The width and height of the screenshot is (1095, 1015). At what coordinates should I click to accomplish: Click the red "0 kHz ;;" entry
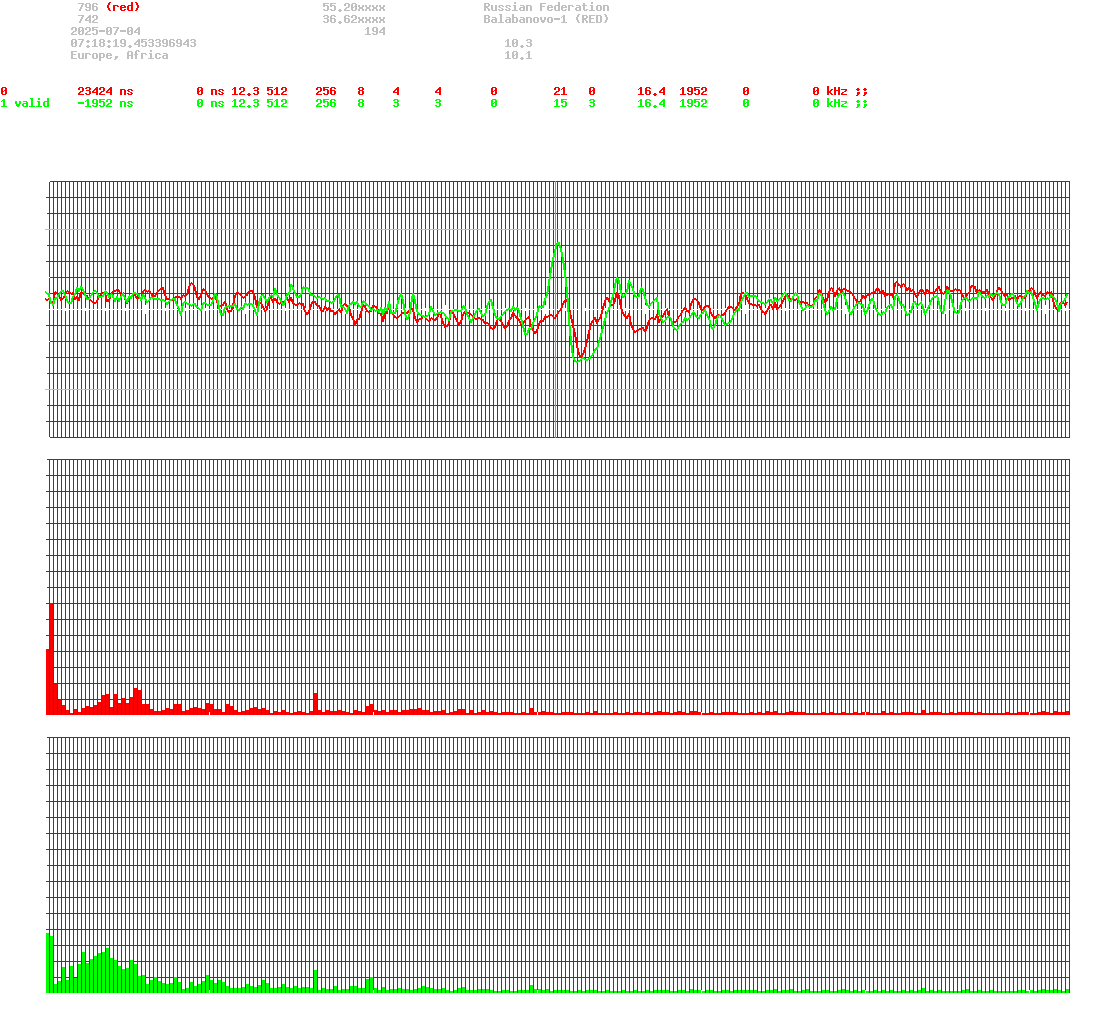click(x=840, y=92)
